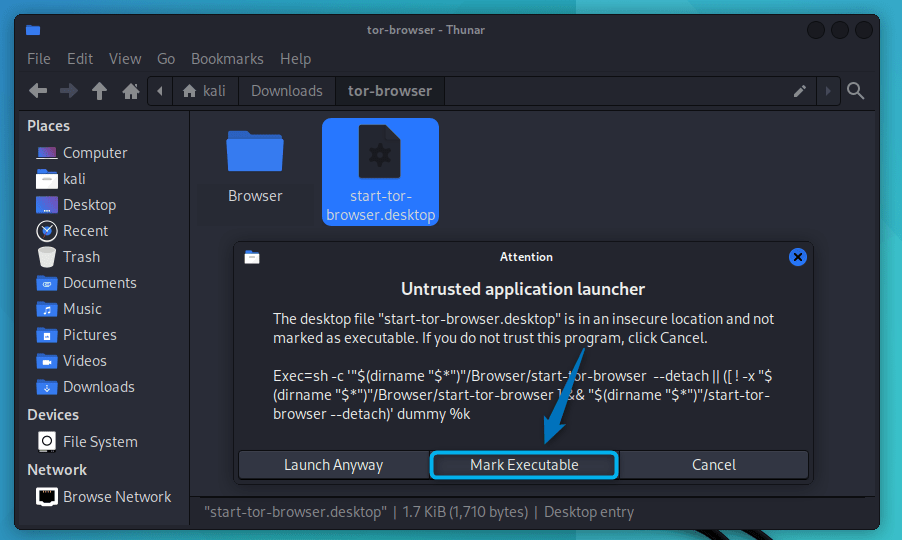The image size is (902, 540).
Task: Open Music in the sidebar
Action: click(x=82, y=309)
